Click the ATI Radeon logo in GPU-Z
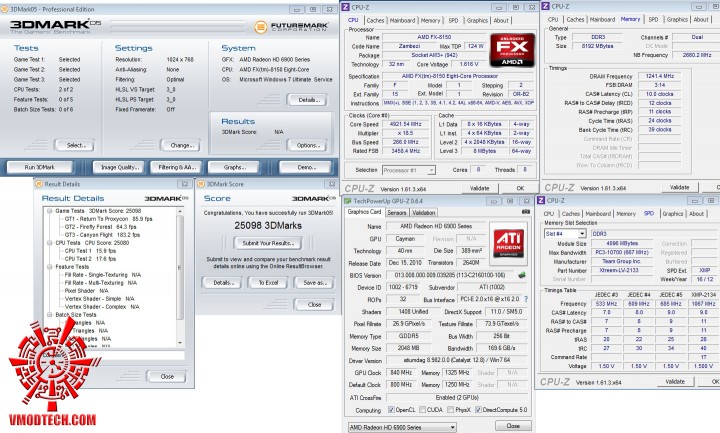Screen dimensions: 720x433 click(509, 243)
